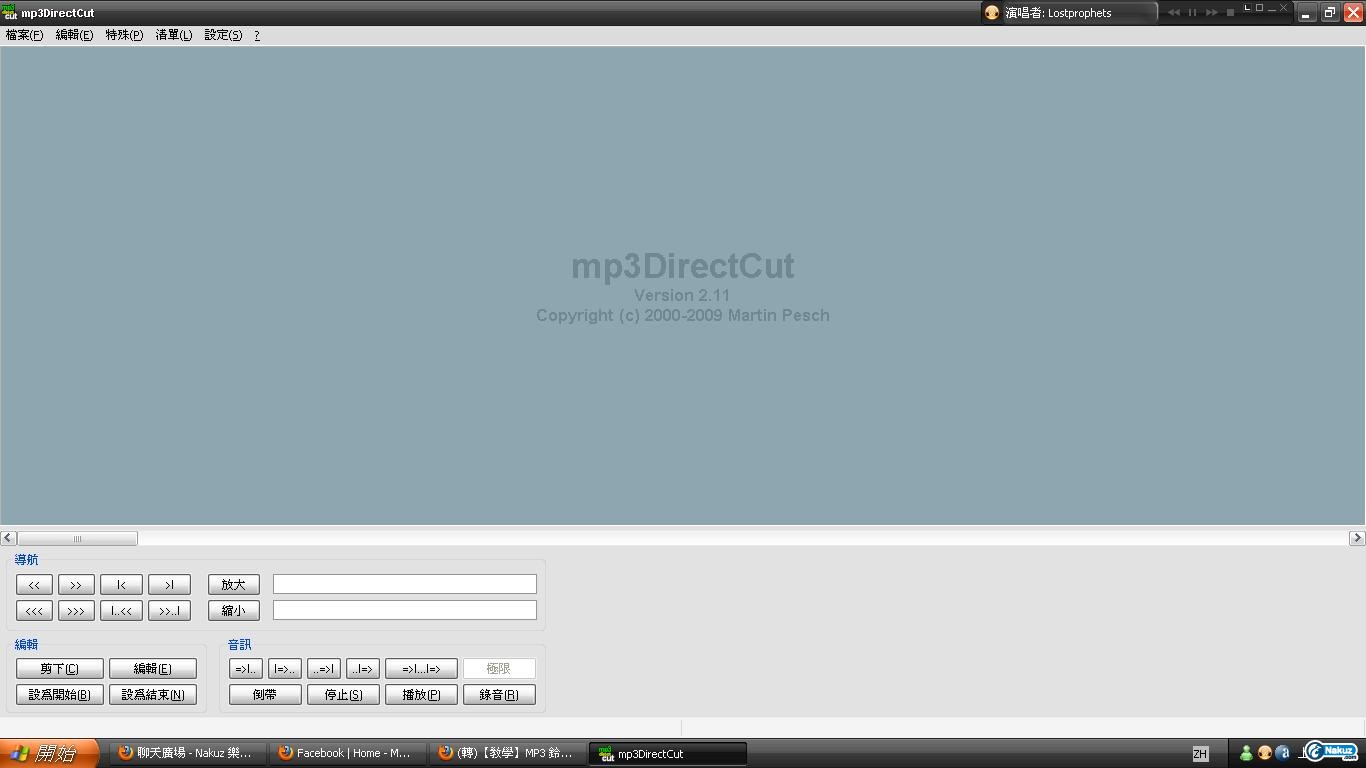This screenshot has height=768, width=1366.
Task: Click the orange headphone face tray icon
Action: coord(1264,753)
